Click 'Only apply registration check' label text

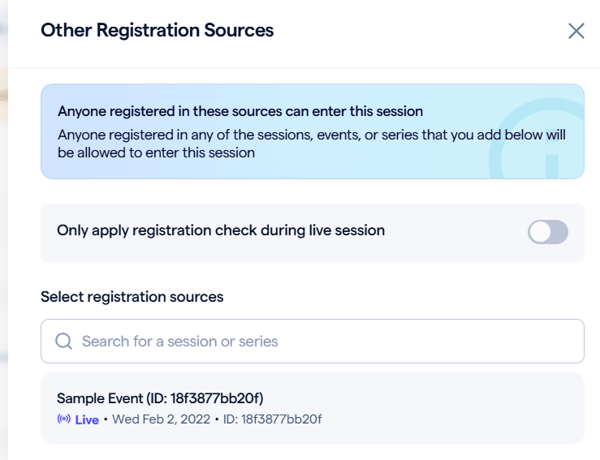[220, 230]
